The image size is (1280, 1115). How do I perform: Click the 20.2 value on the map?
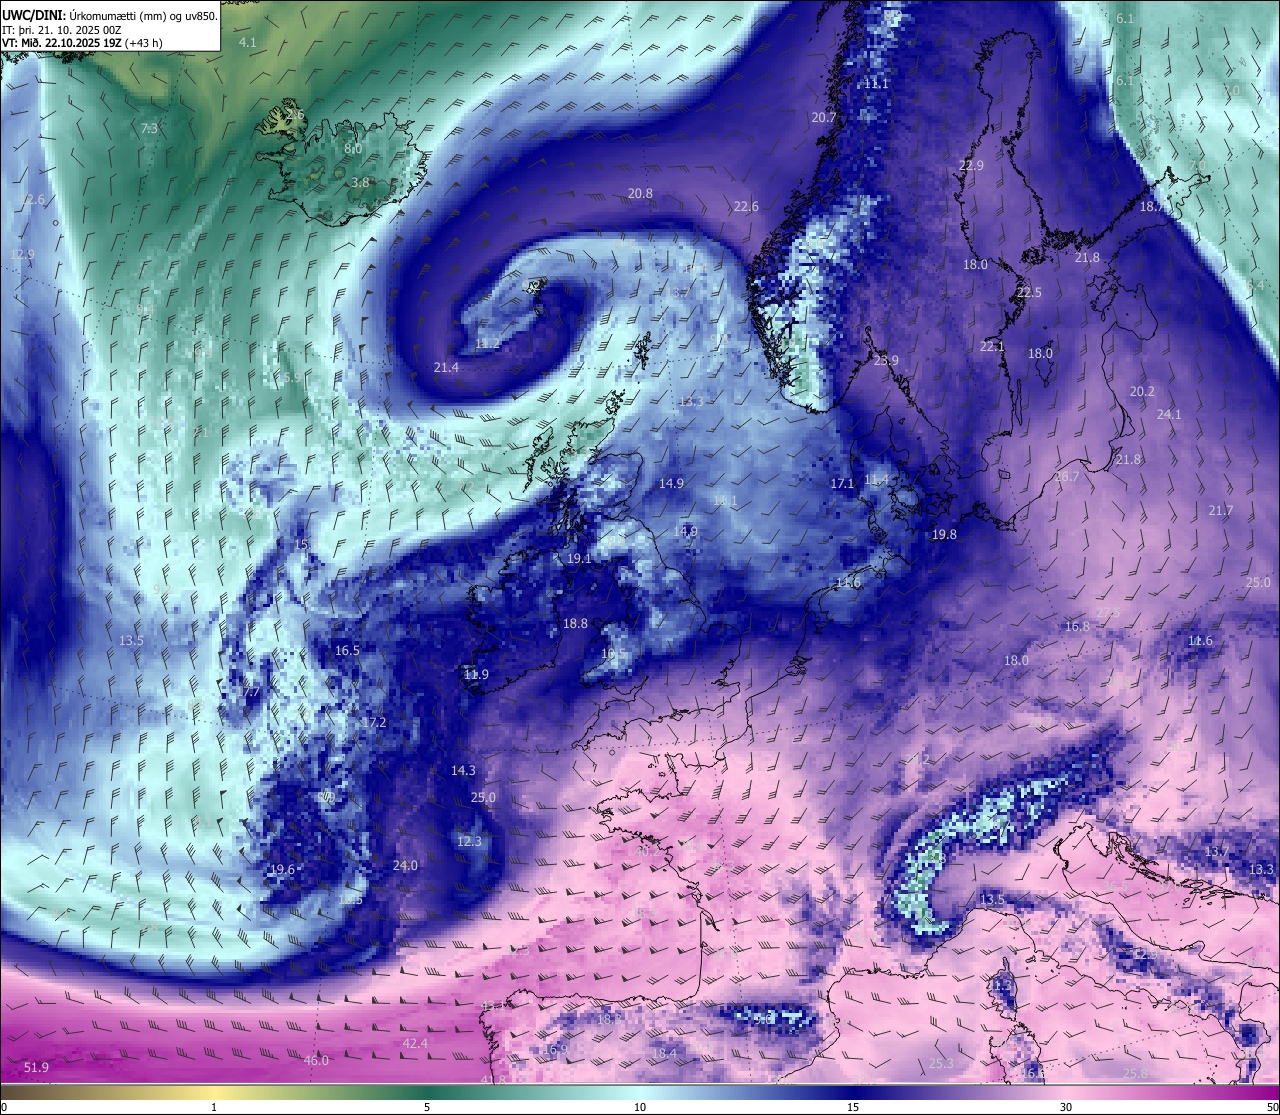pos(1142,392)
